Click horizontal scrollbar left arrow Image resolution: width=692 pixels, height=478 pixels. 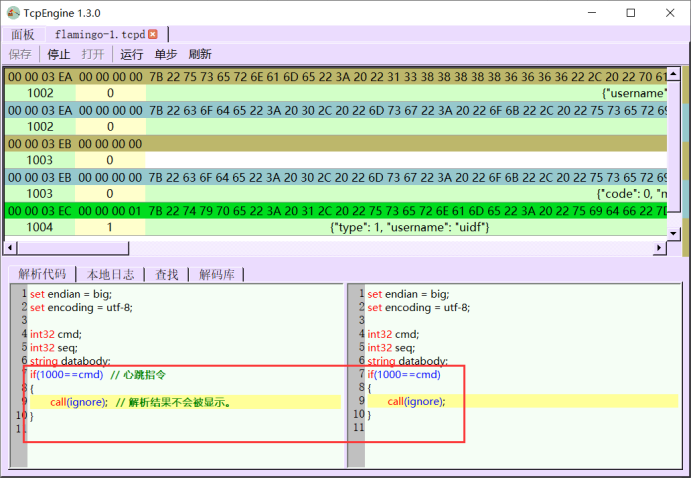pos(10,248)
